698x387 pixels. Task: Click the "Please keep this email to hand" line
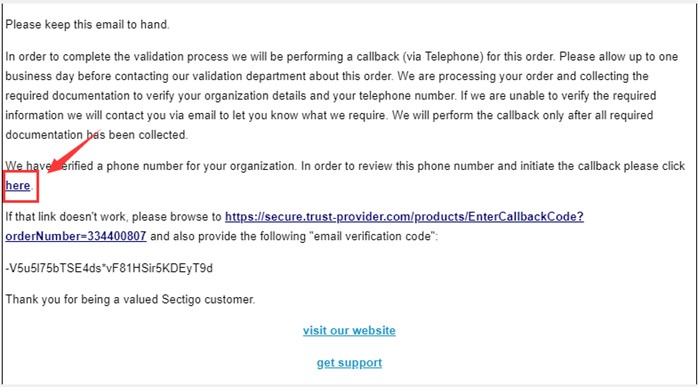(87, 24)
